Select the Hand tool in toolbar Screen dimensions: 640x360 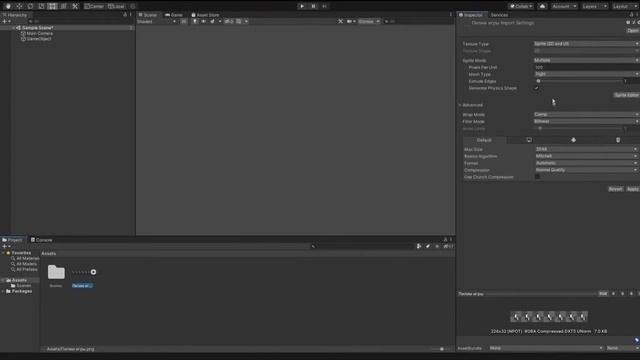(x=8, y=6)
